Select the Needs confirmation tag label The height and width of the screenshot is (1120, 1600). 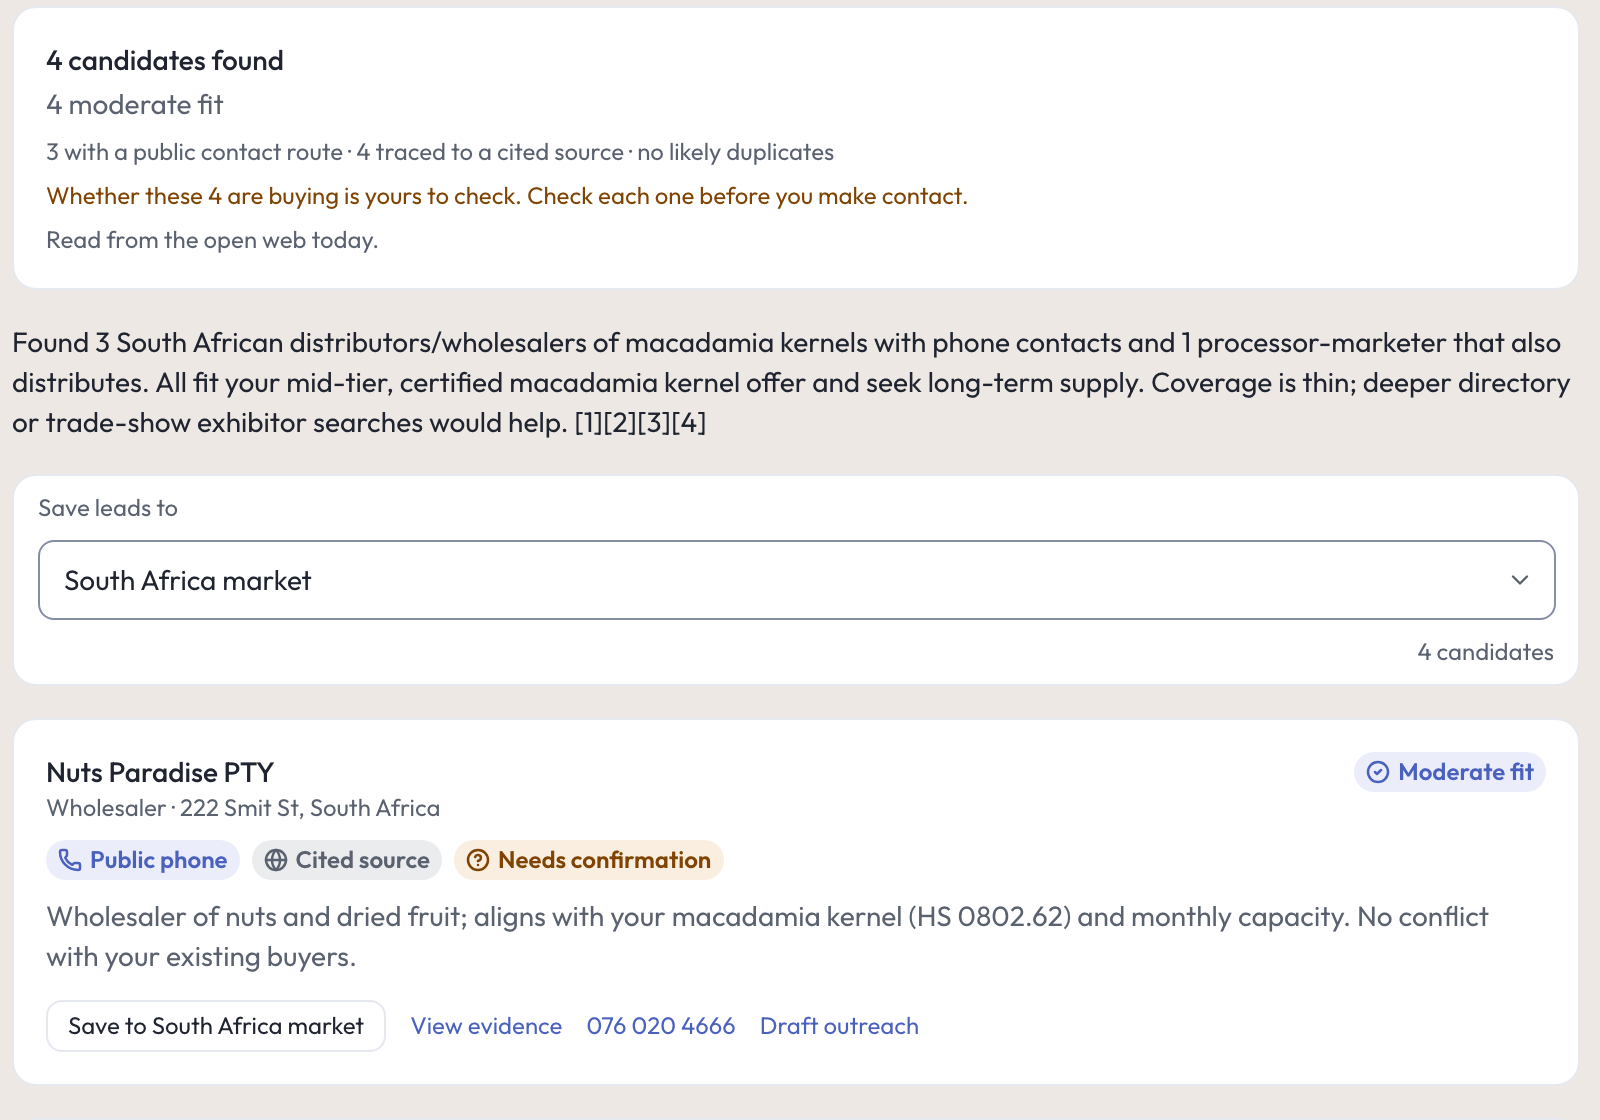click(x=604, y=860)
